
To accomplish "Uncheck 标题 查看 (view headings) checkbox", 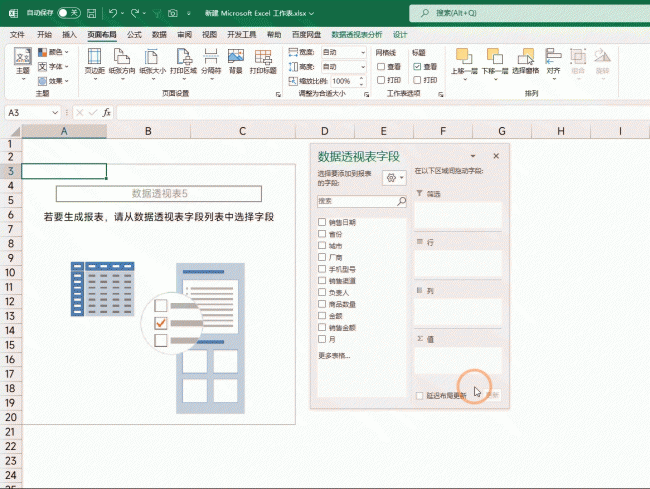I will (x=417, y=67).
